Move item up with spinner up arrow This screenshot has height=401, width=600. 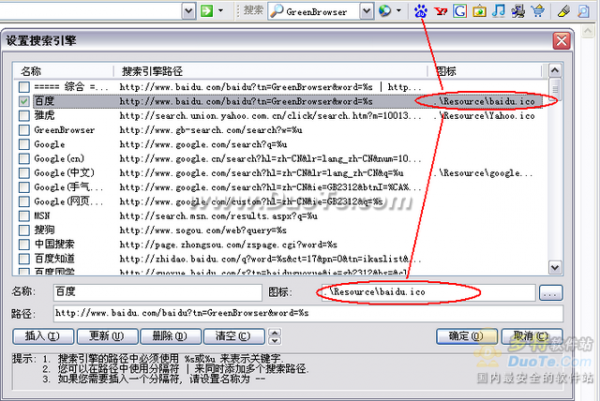pyautogui.click(x=275, y=333)
